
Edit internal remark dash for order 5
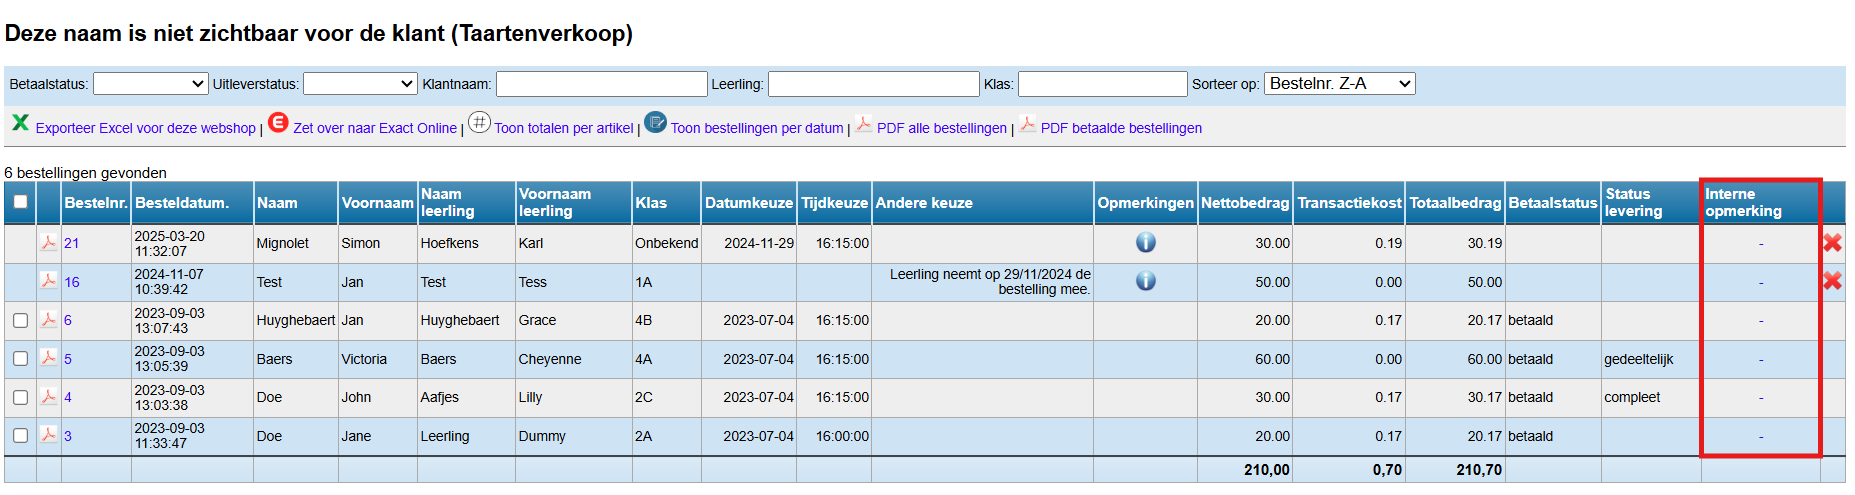[x=1761, y=360]
